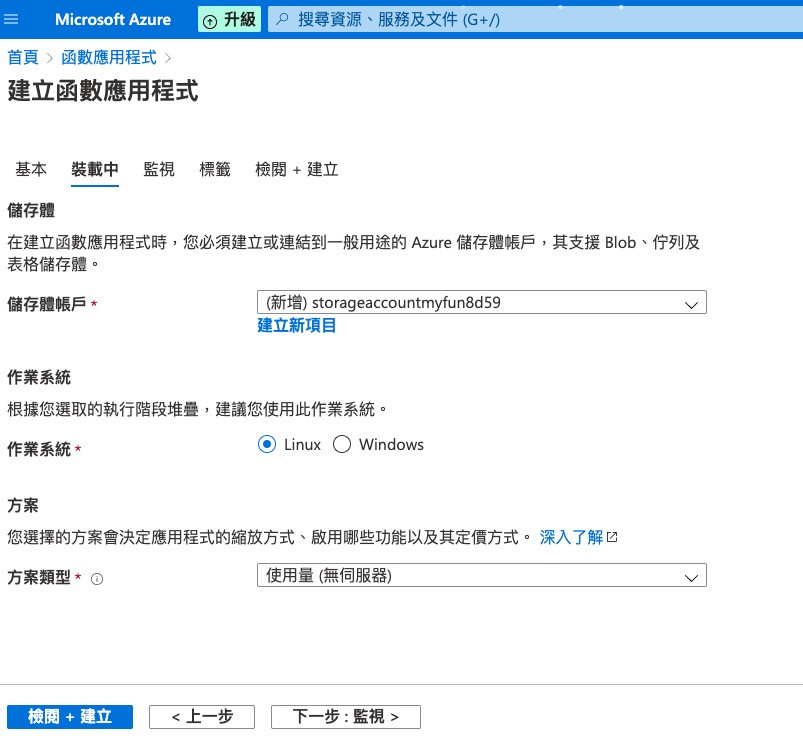Click the Microsoft Azure logo text

pyautogui.click(x=113, y=19)
